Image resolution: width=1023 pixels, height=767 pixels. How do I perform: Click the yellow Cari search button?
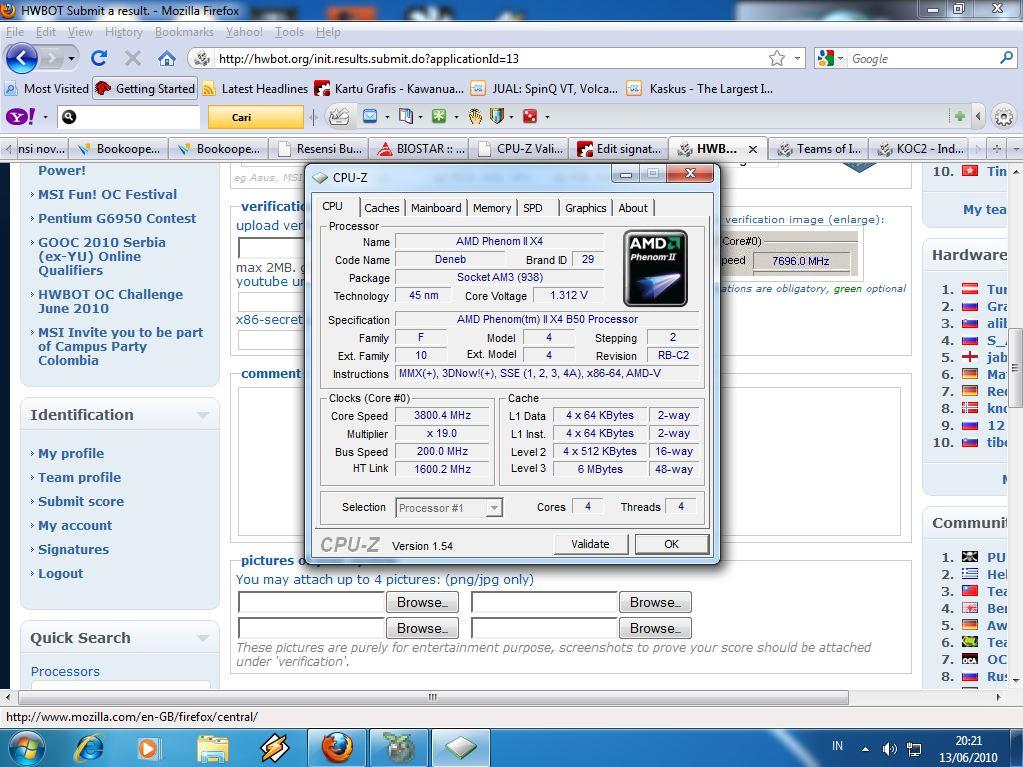click(x=255, y=117)
